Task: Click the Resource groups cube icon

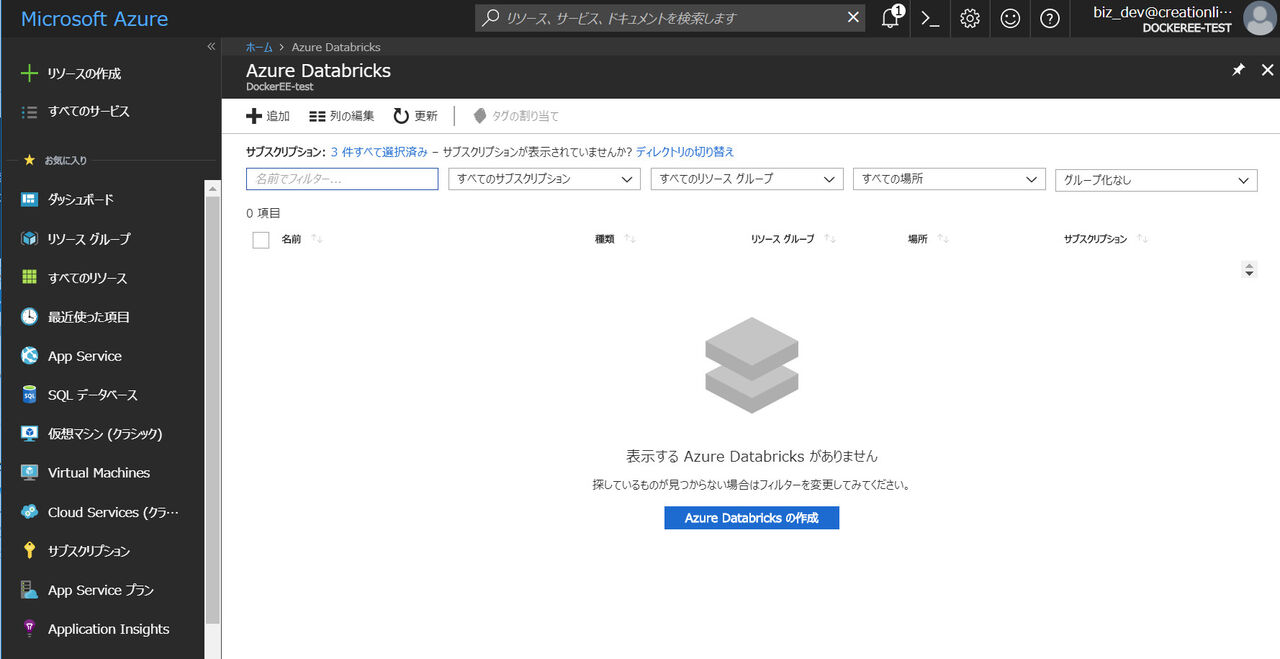Action: 29,239
